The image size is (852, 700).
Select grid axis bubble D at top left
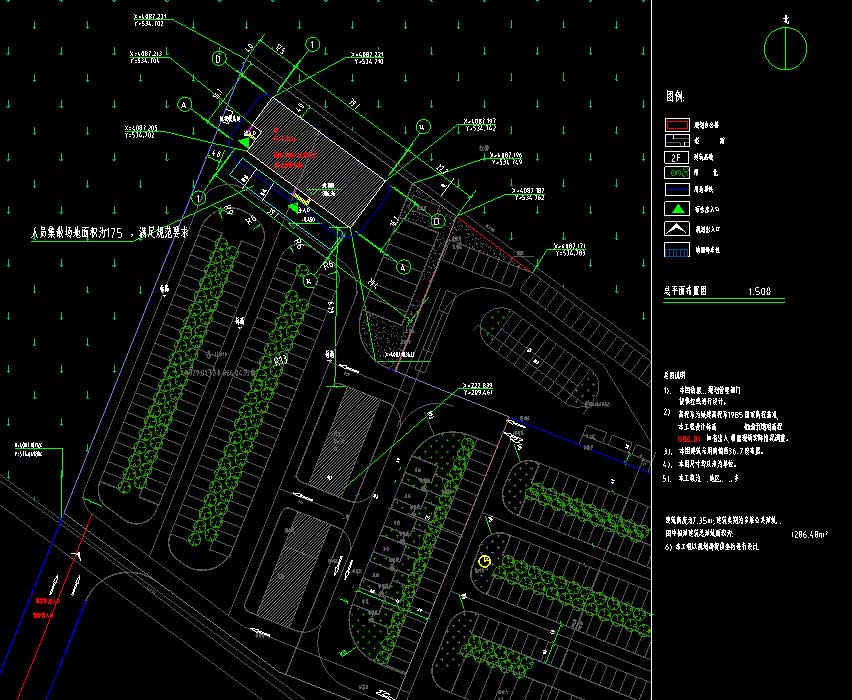click(x=217, y=58)
